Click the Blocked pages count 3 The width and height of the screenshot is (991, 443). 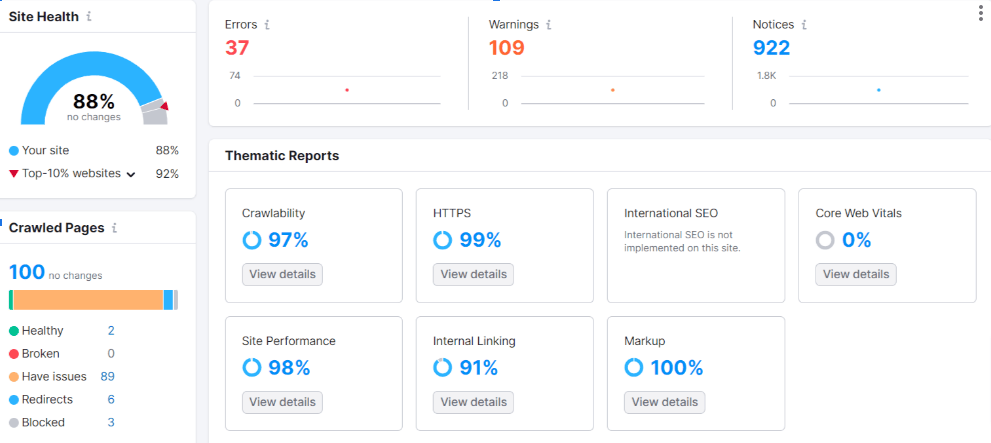point(111,422)
